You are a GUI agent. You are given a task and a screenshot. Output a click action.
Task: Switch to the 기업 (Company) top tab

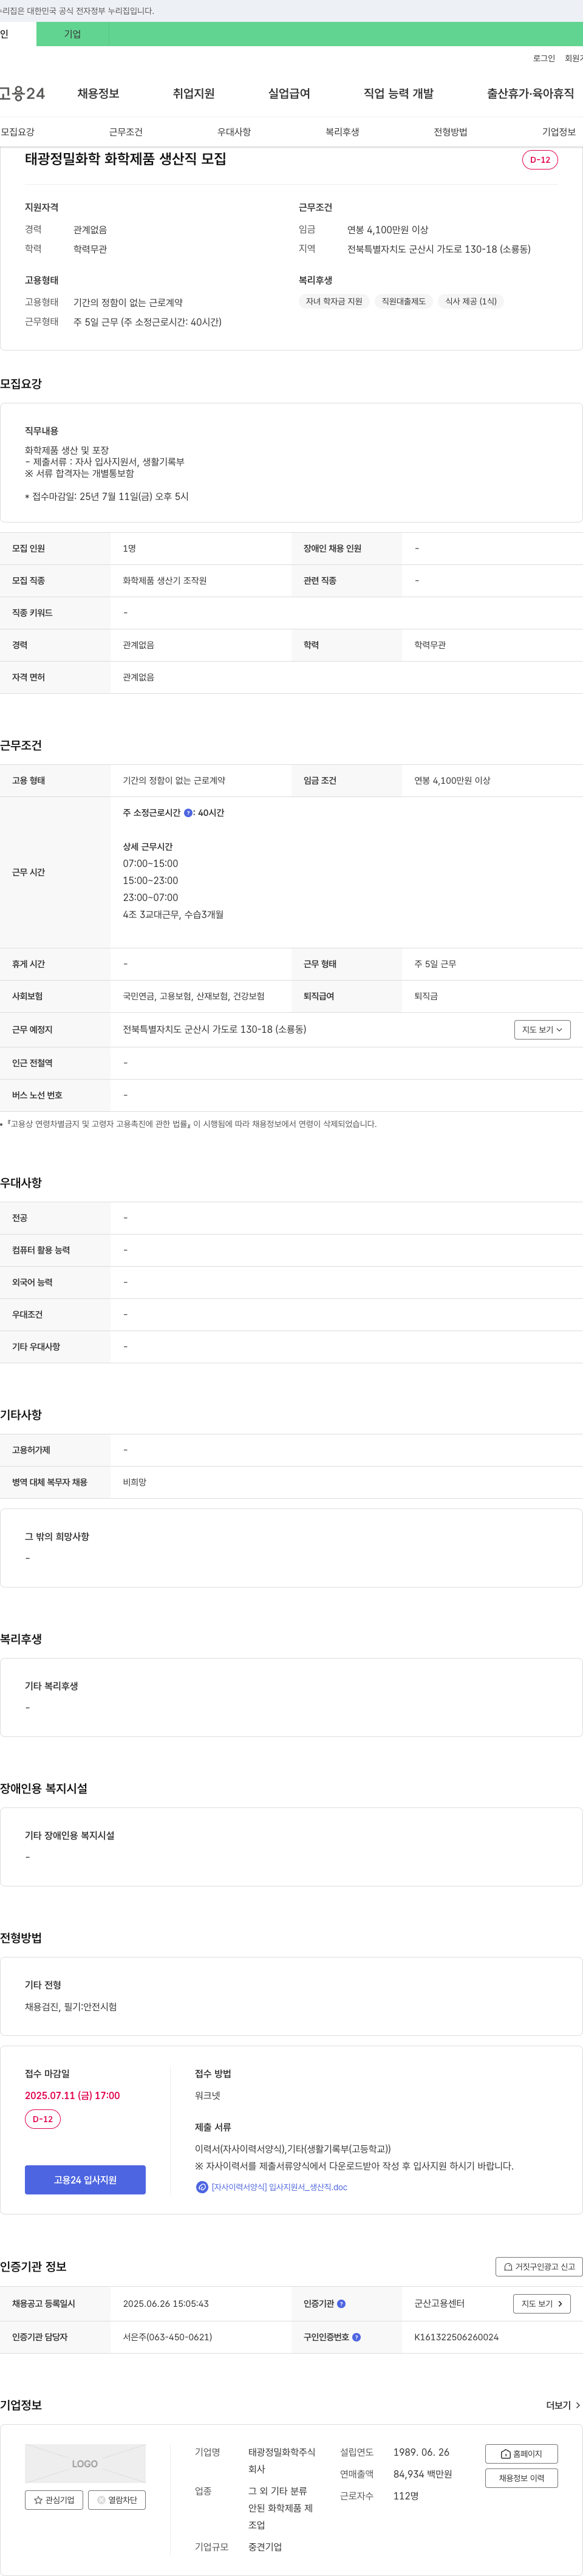(x=72, y=34)
